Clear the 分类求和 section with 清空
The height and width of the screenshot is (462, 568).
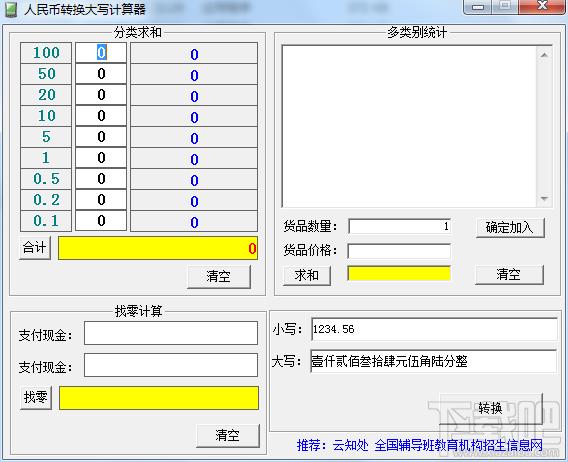pyautogui.click(x=219, y=277)
